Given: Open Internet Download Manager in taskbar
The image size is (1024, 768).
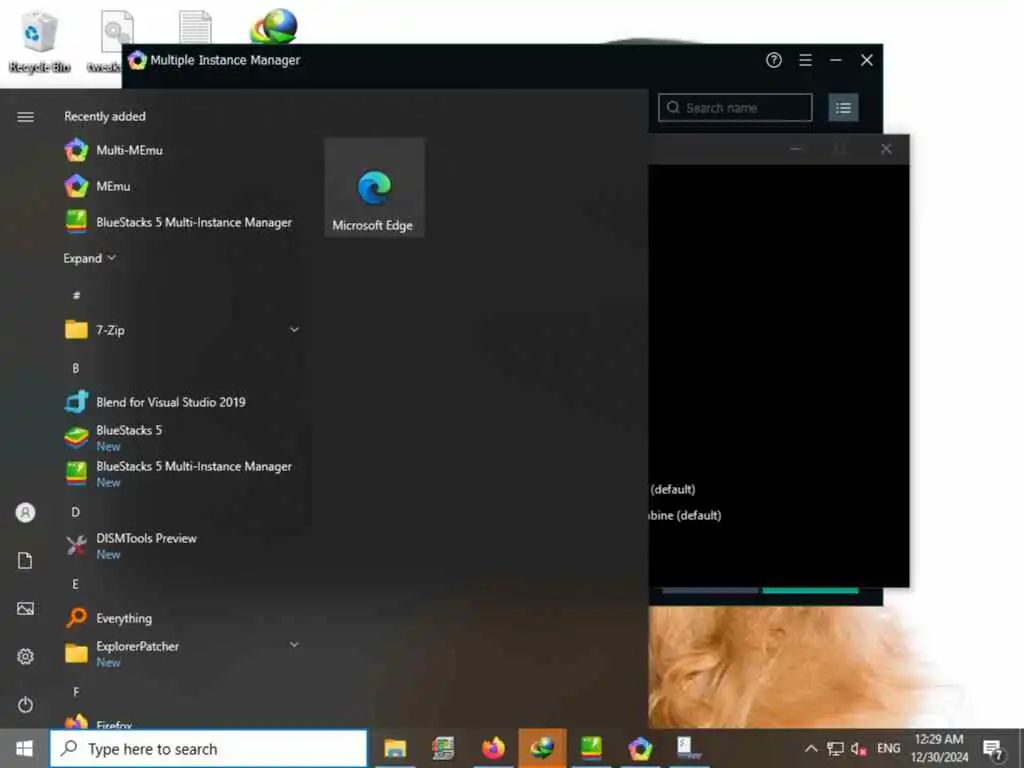Looking at the screenshot, I should (542, 748).
